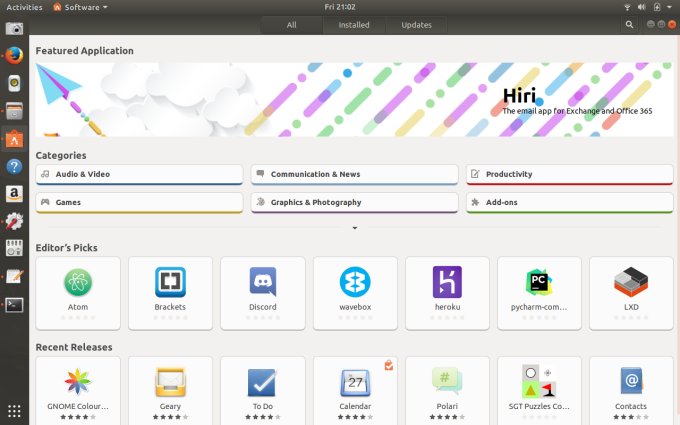Open system settings wrench icon in dock

click(14, 221)
